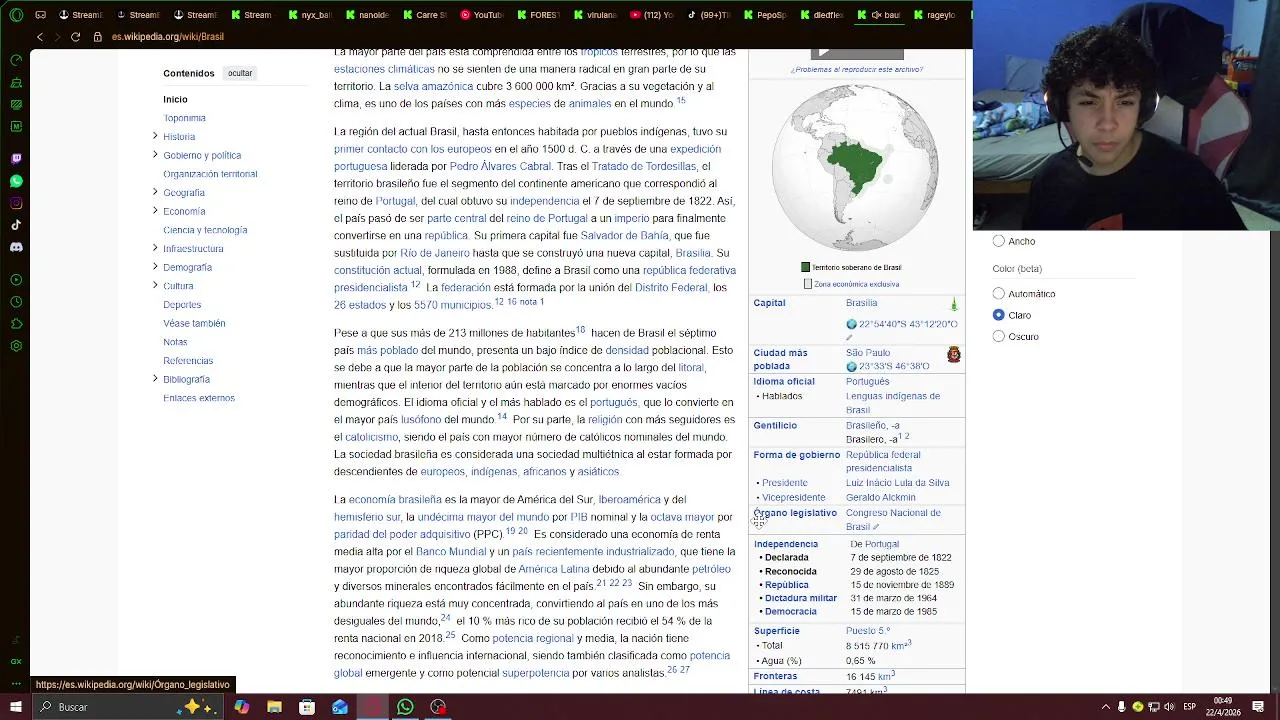Click the São Paulo coat of arms icon
The width and height of the screenshot is (1280, 720).
click(x=954, y=355)
